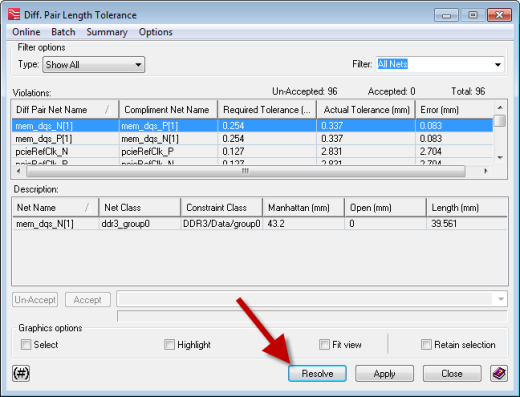Sort Description by Length (mm) column
This screenshot has height=397, width=520.
[467, 208]
